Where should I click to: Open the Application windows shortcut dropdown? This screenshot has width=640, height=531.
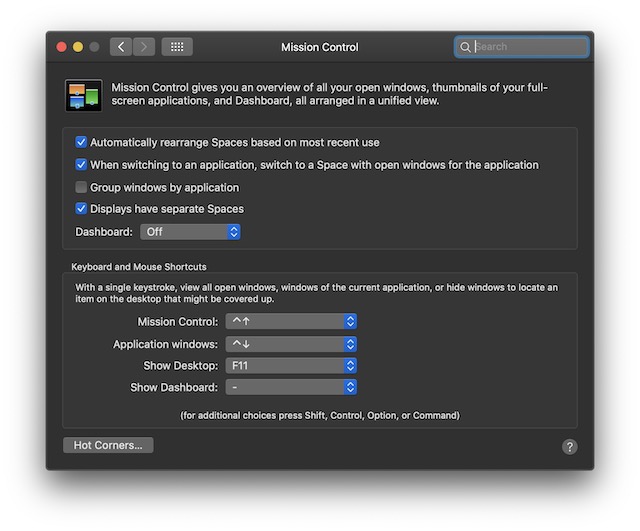pyautogui.click(x=291, y=344)
